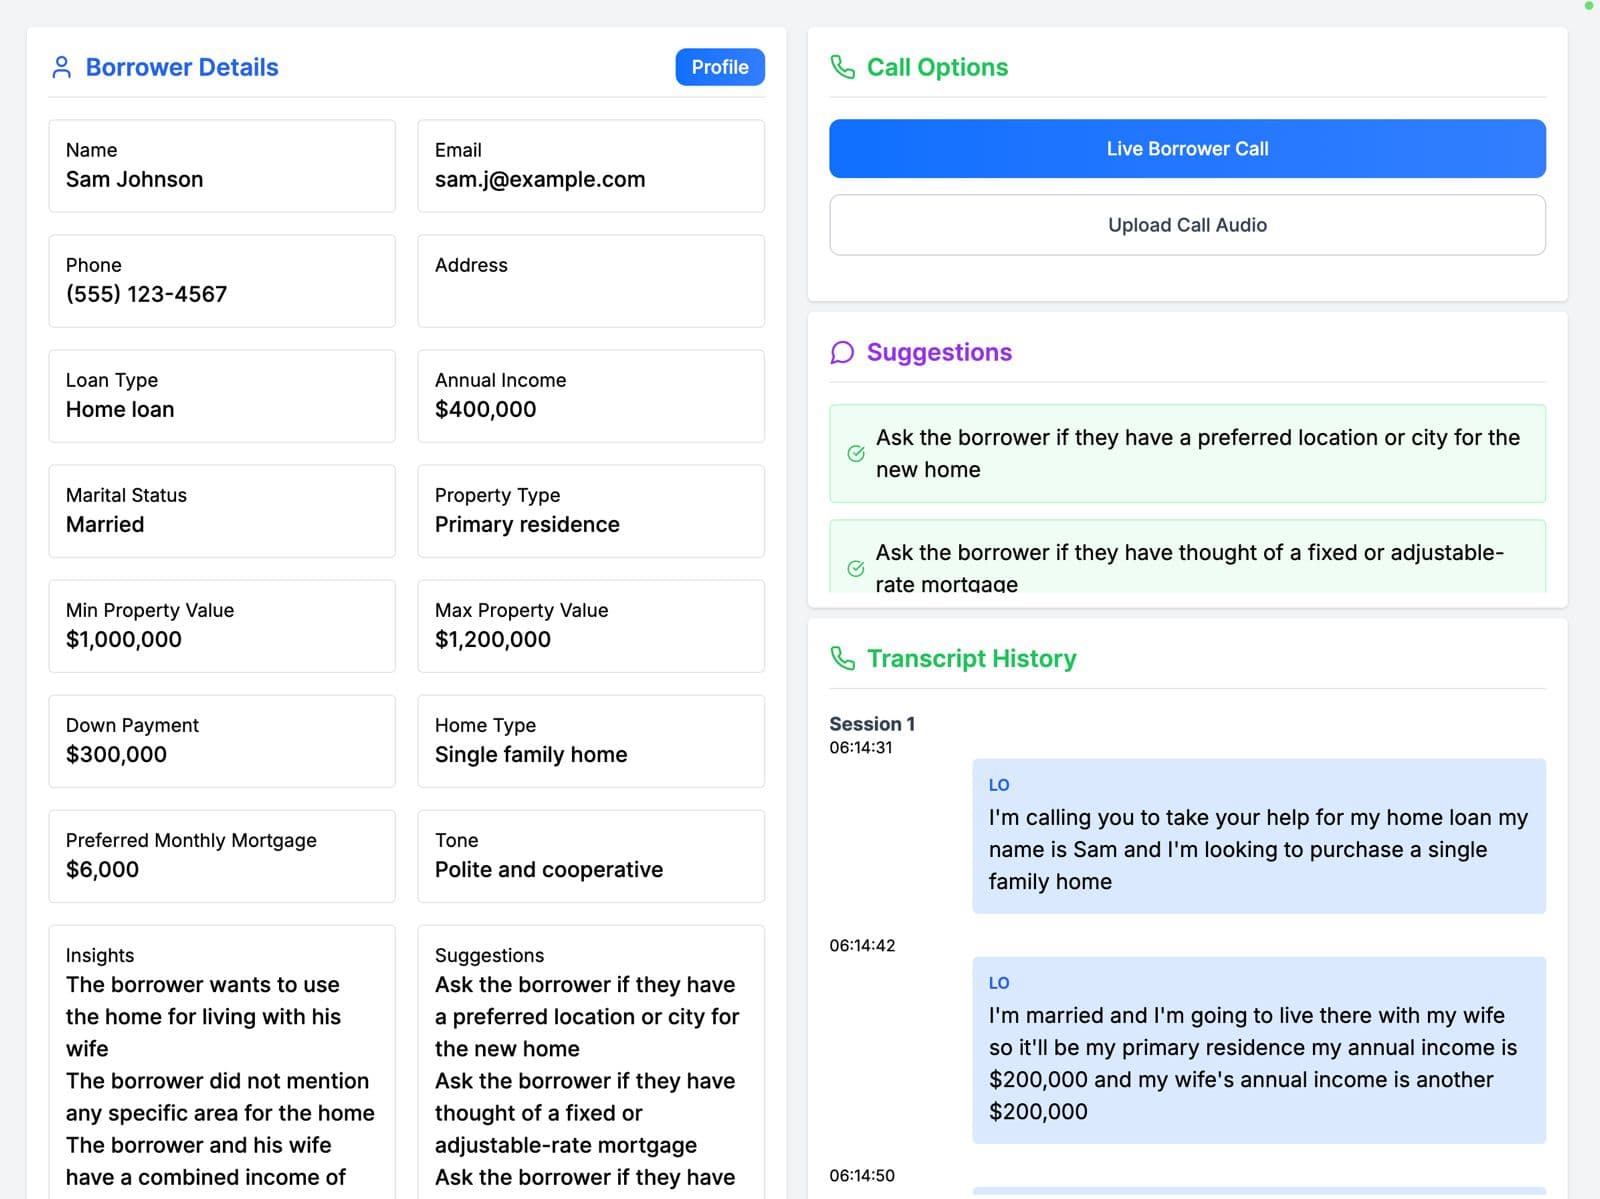This screenshot has height=1199, width=1600.
Task: Open the Session 1 transcript header
Action: [x=871, y=724]
